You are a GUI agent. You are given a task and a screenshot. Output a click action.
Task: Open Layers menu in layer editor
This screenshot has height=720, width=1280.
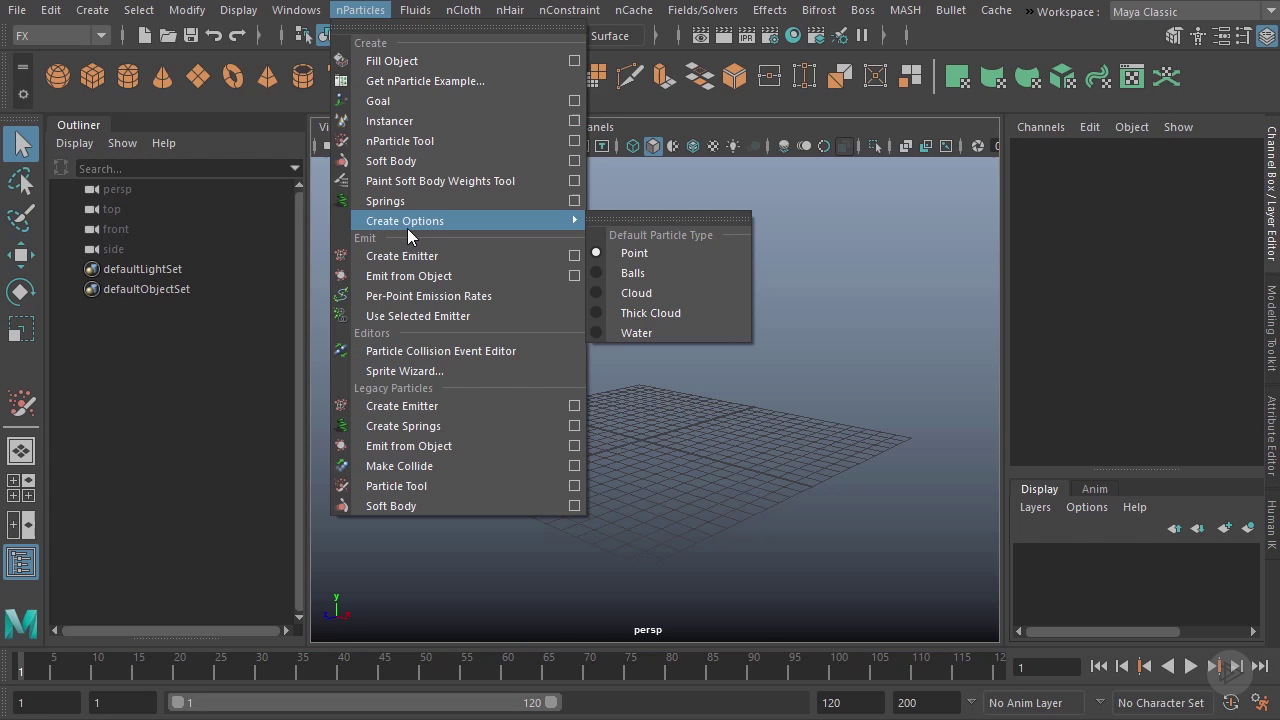coord(1034,507)
